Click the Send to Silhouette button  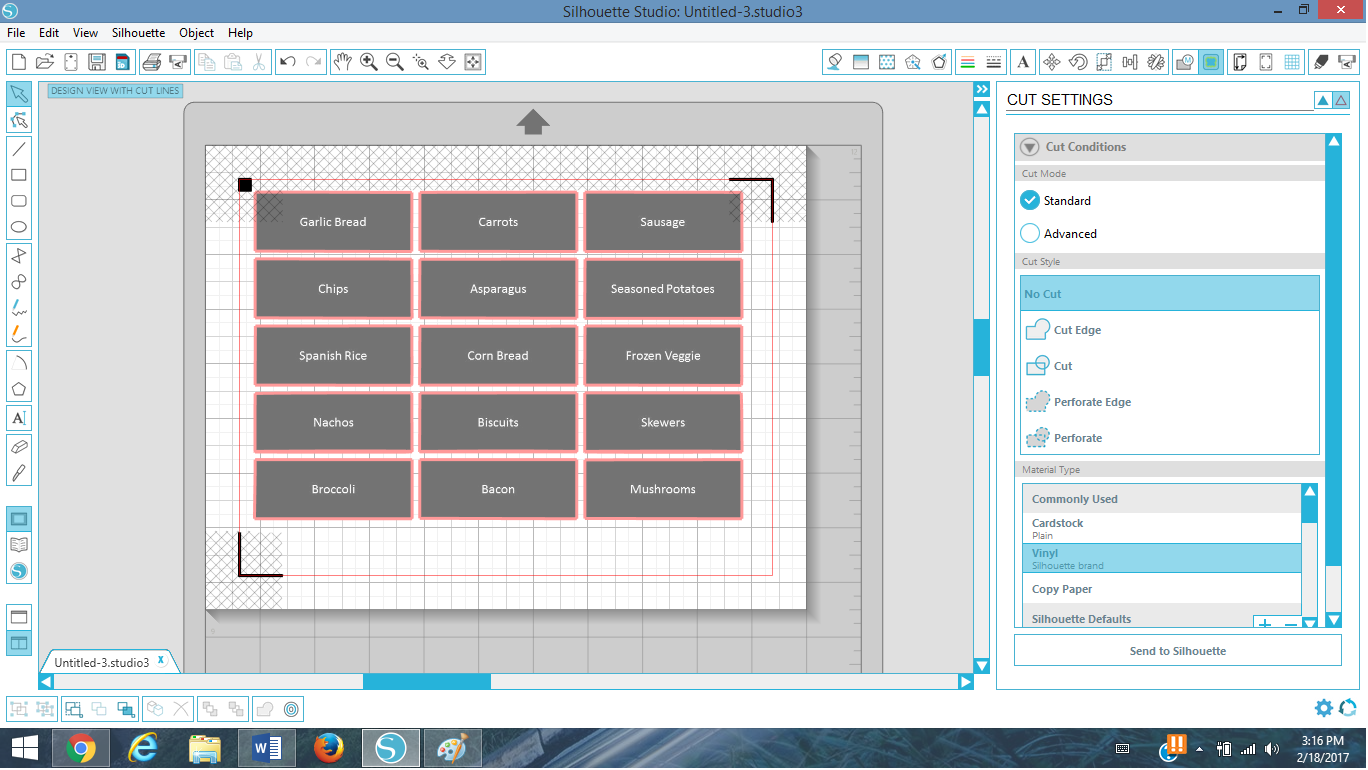1178,651
